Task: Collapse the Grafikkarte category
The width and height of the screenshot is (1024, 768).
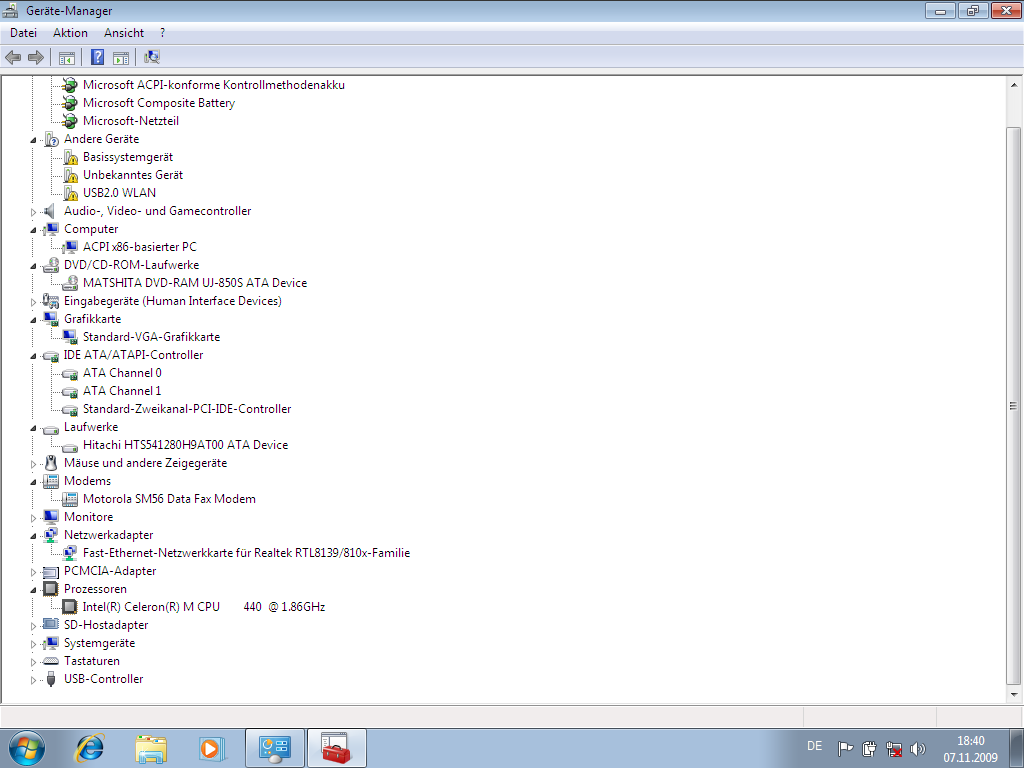Action: [x=33, y=320]
